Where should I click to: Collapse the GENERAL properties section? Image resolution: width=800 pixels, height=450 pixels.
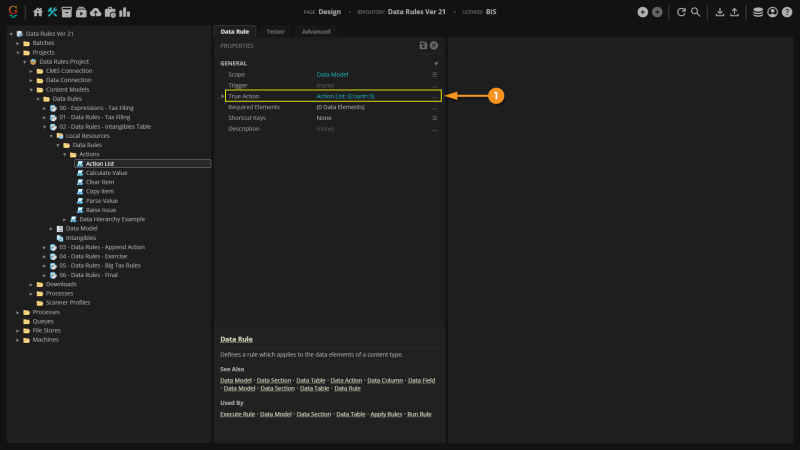tap(435, 63)
